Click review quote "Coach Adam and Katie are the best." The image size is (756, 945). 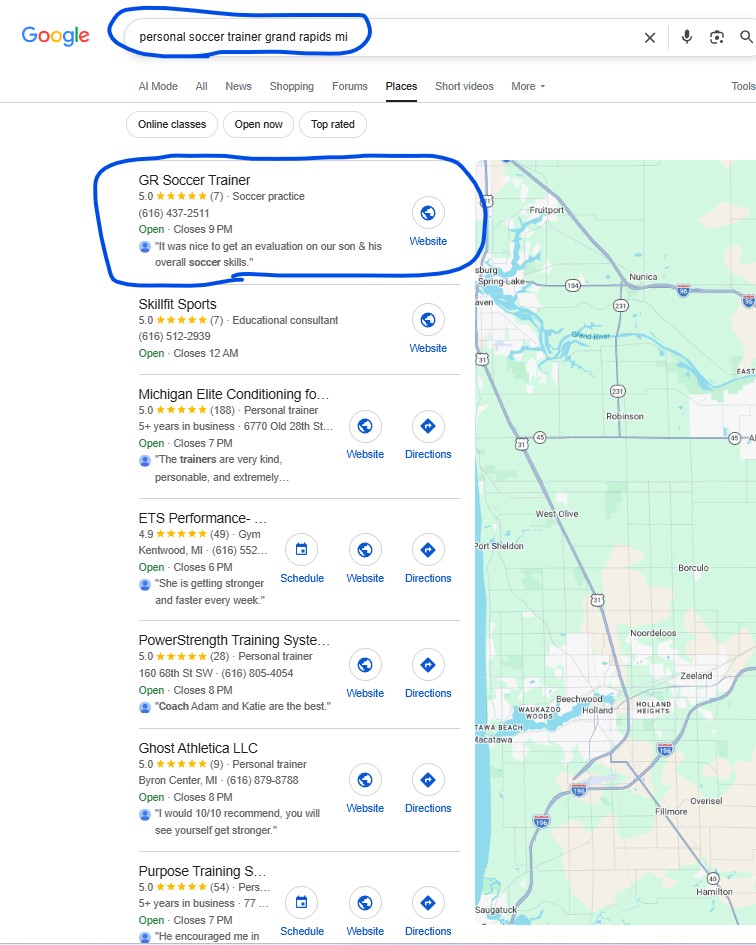[x=243, y=706]
